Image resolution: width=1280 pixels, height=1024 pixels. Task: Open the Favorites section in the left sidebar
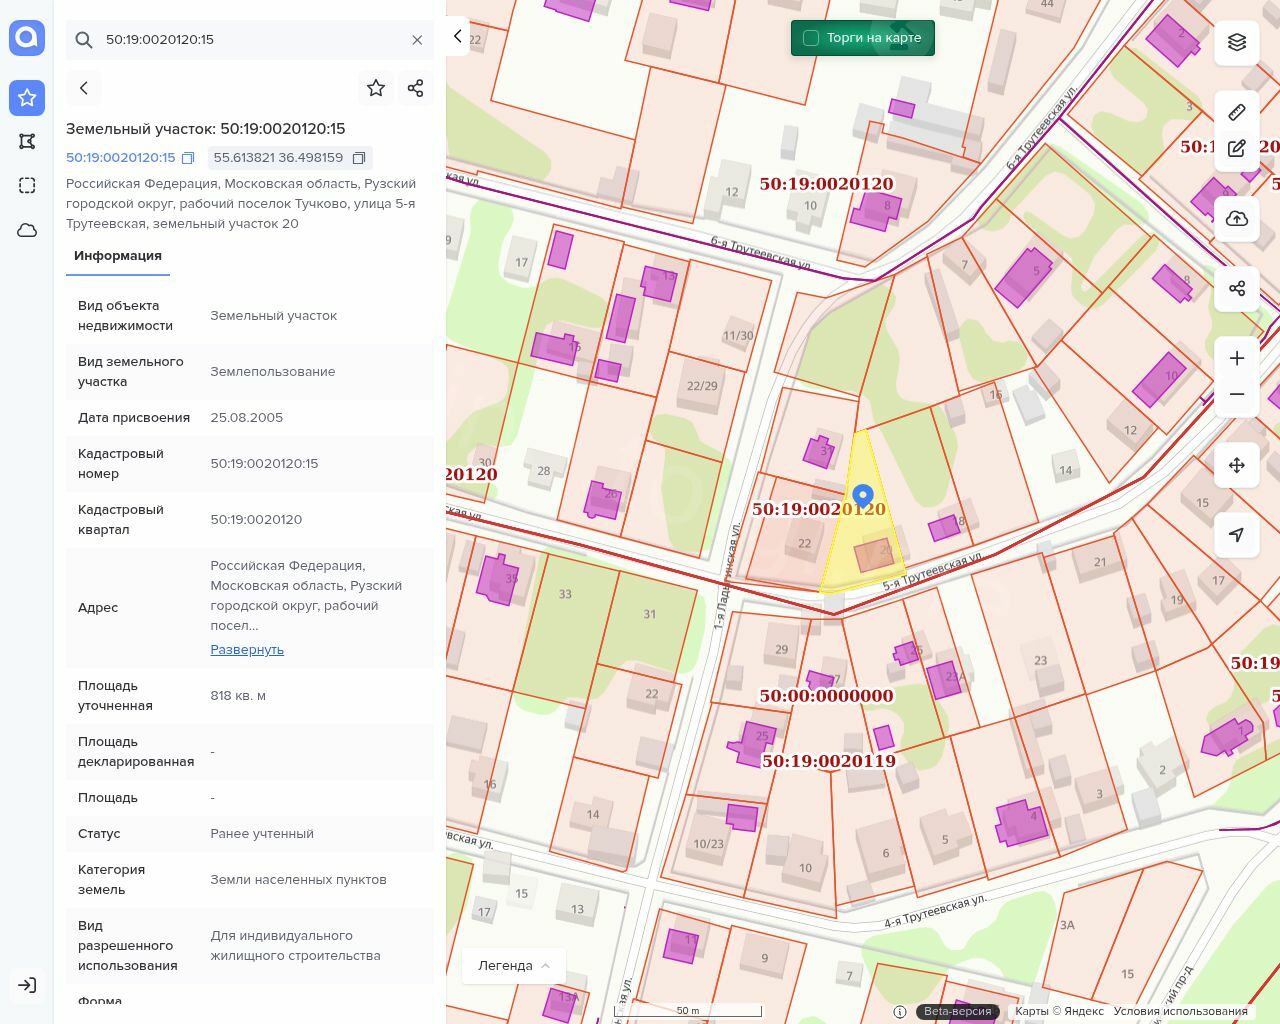[x=27, y=97]
